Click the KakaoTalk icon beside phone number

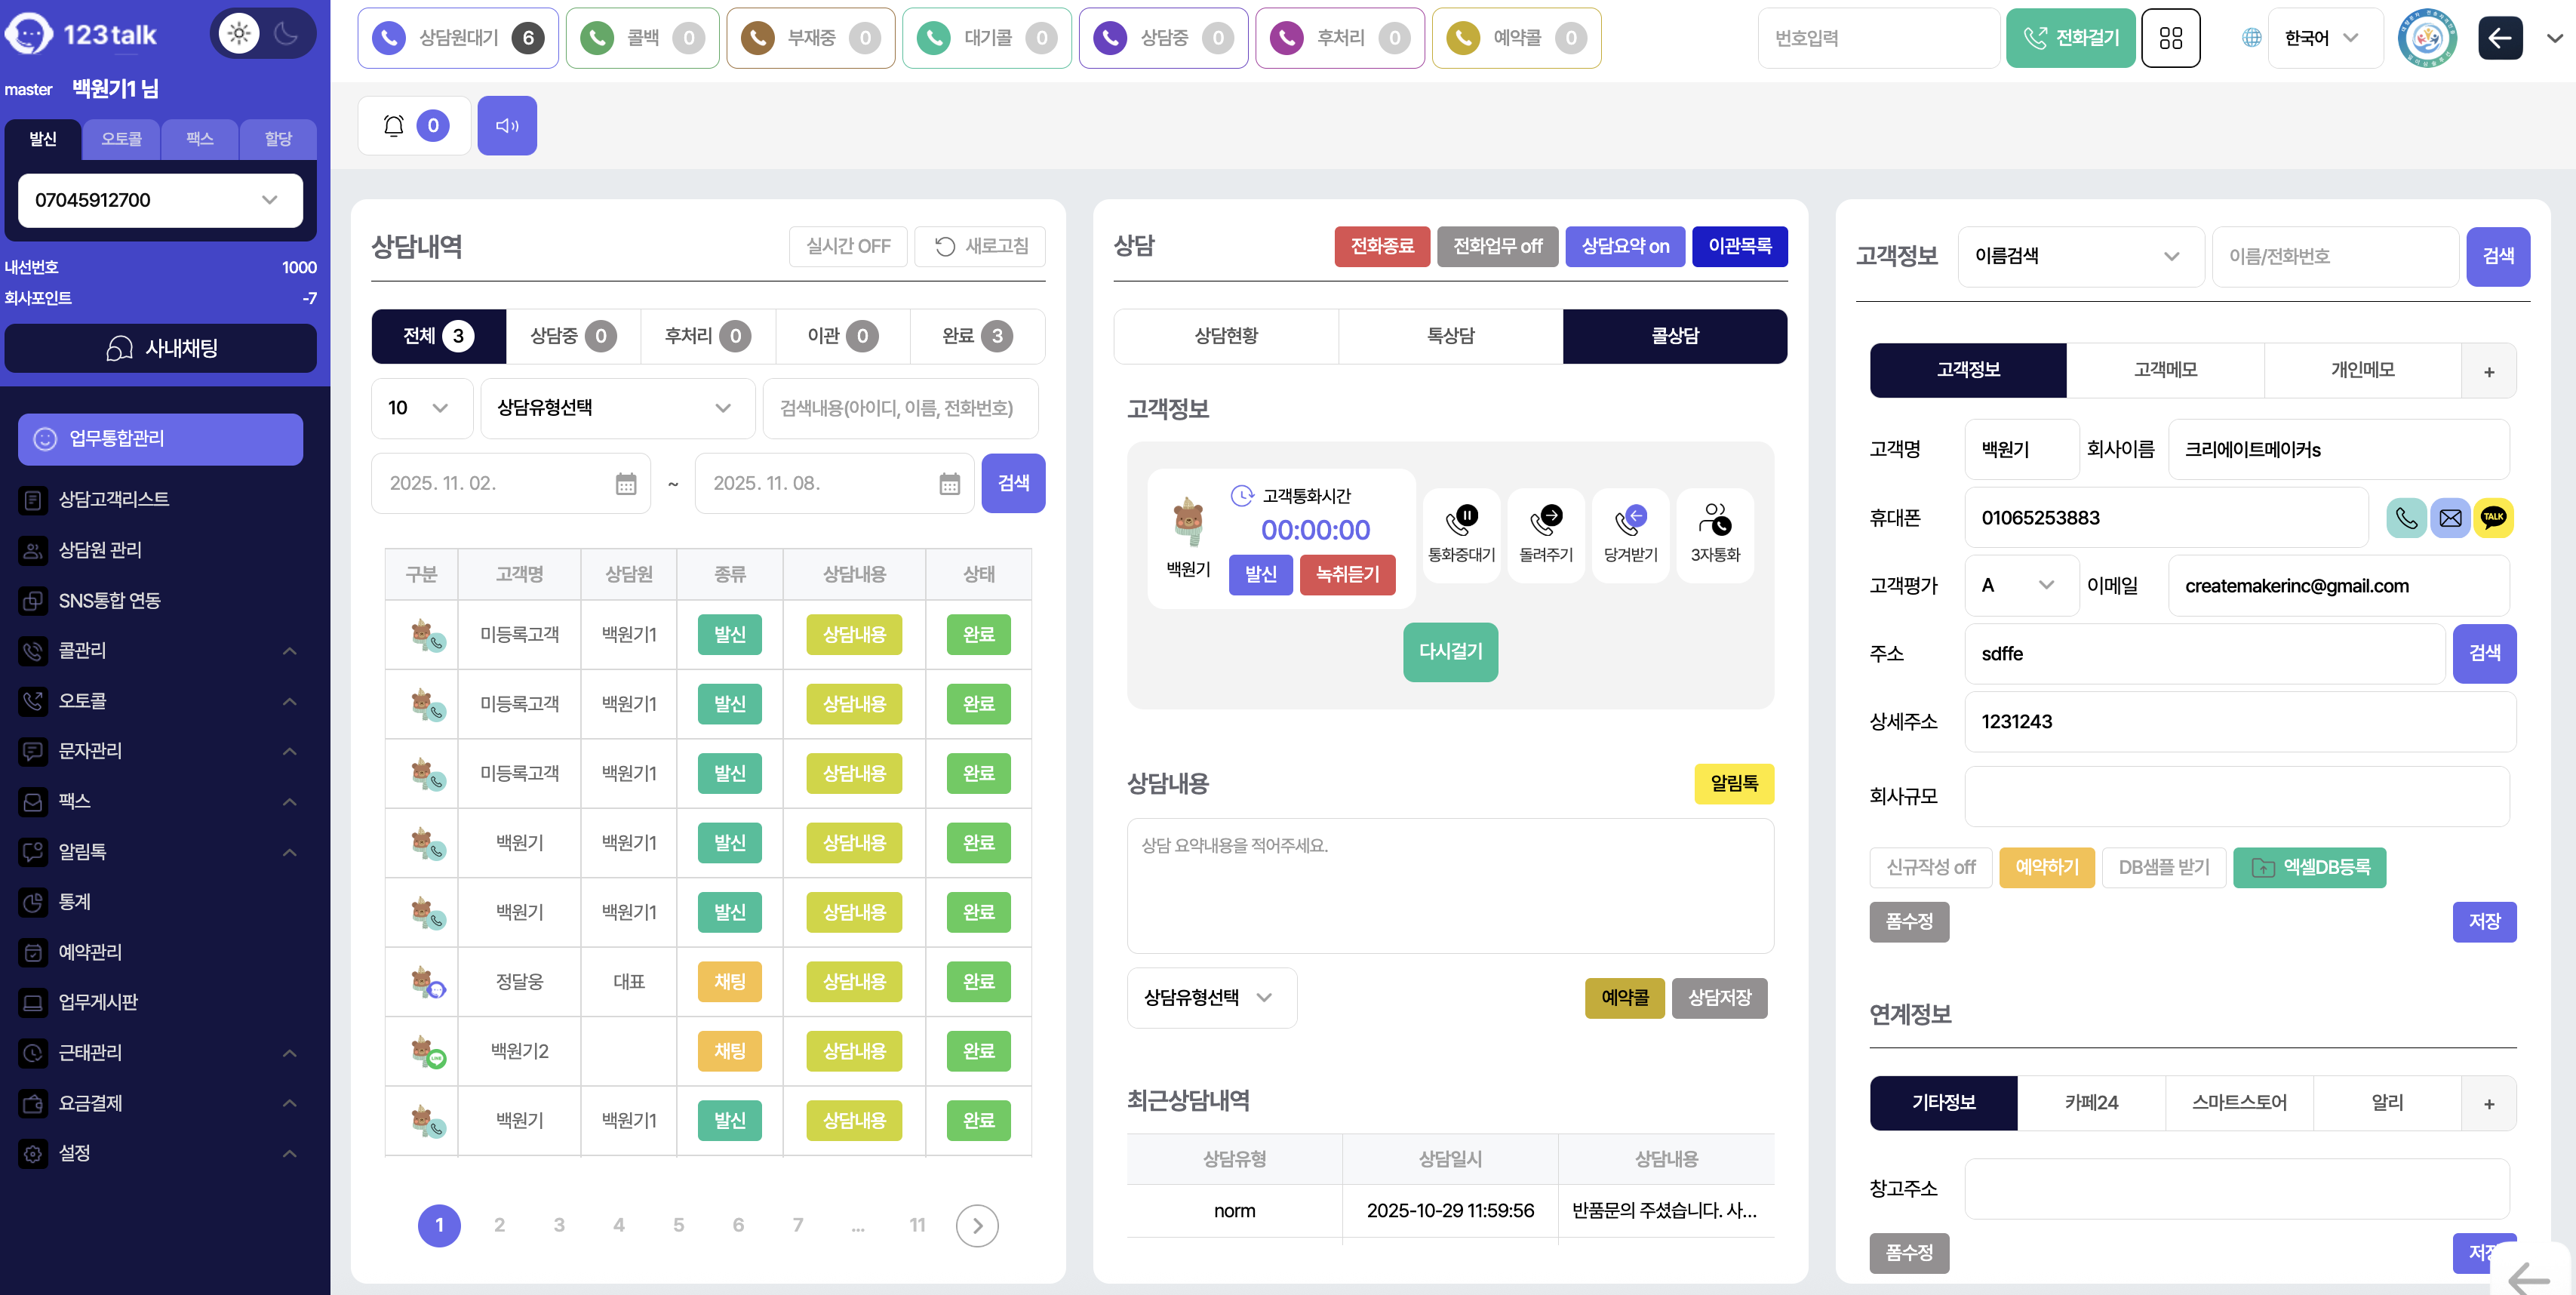pos(2493,518)
